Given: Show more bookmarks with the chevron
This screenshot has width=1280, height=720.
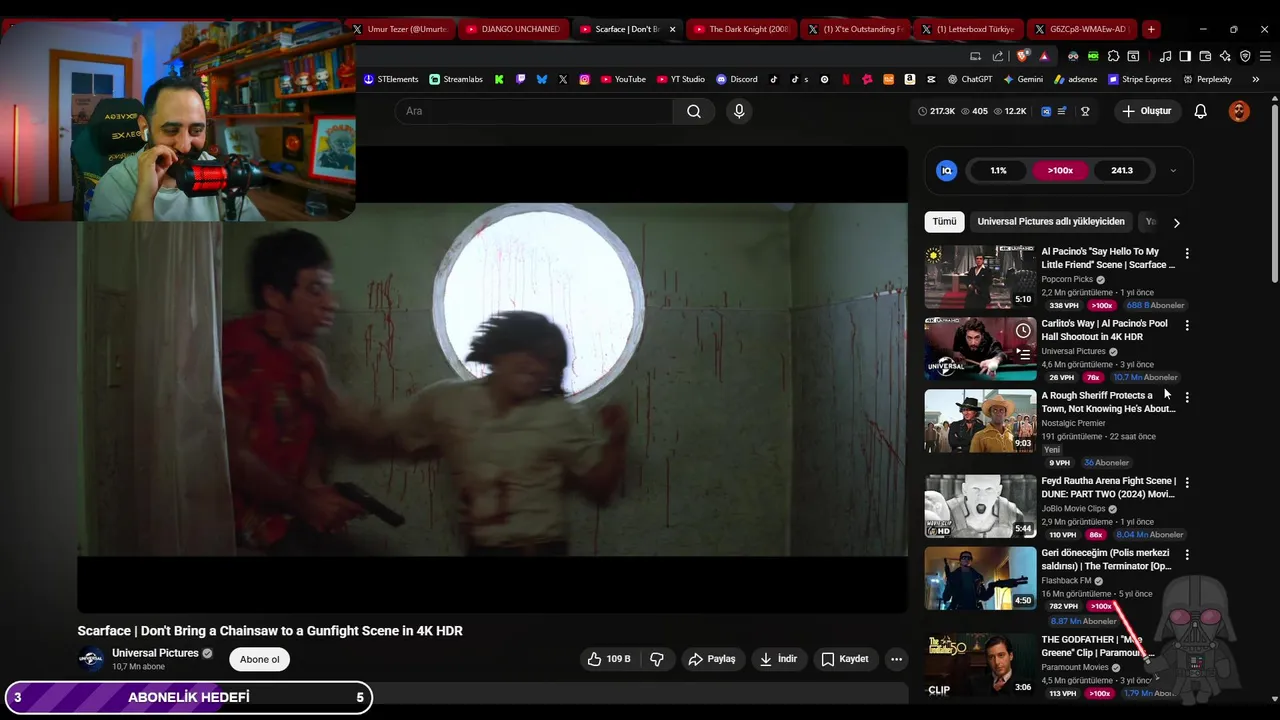Looking at the screenshot, I should [1255, 79].
